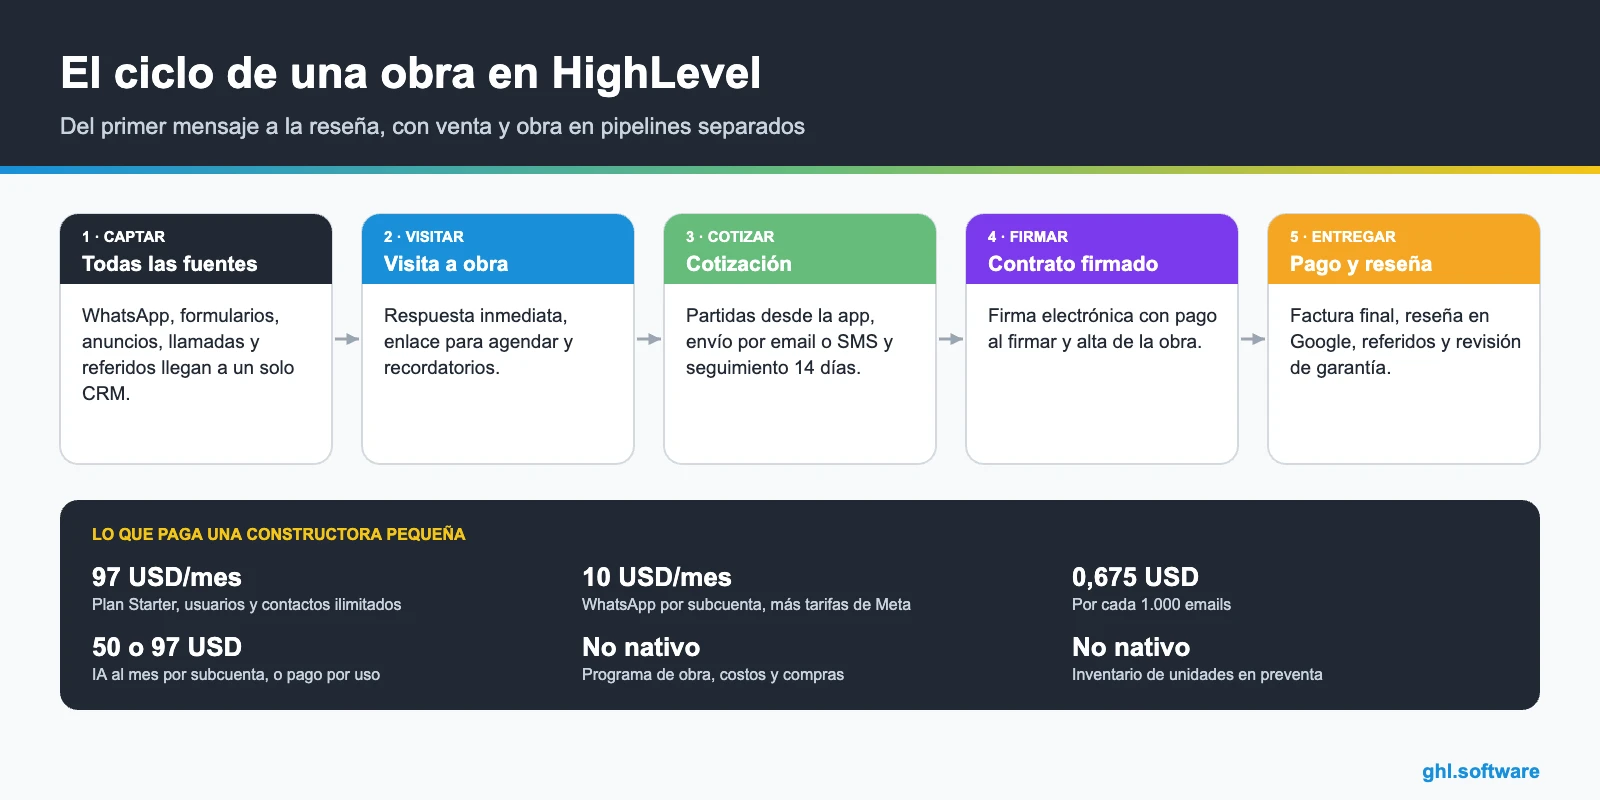Select the '3 · COTIZAR' step label
1600x800 pixels.
pos(729,237)
